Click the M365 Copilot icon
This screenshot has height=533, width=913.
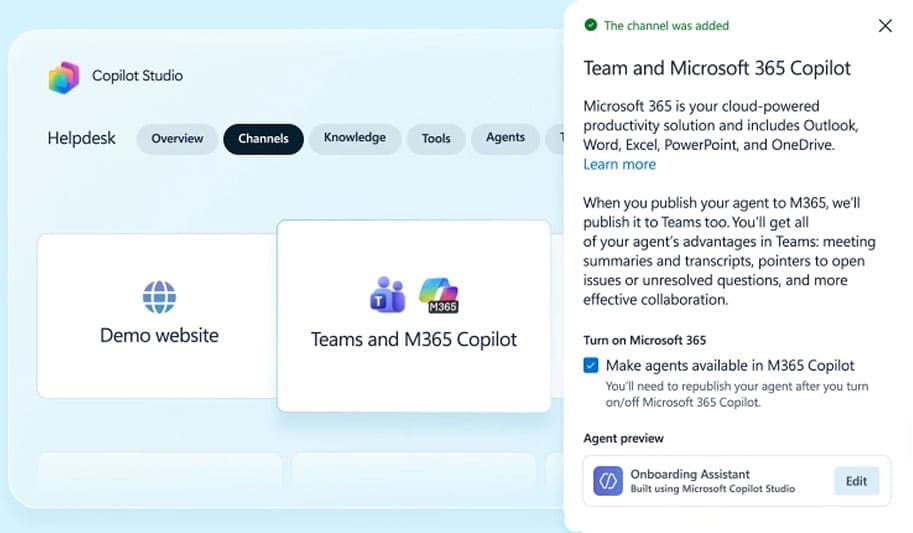439,295
